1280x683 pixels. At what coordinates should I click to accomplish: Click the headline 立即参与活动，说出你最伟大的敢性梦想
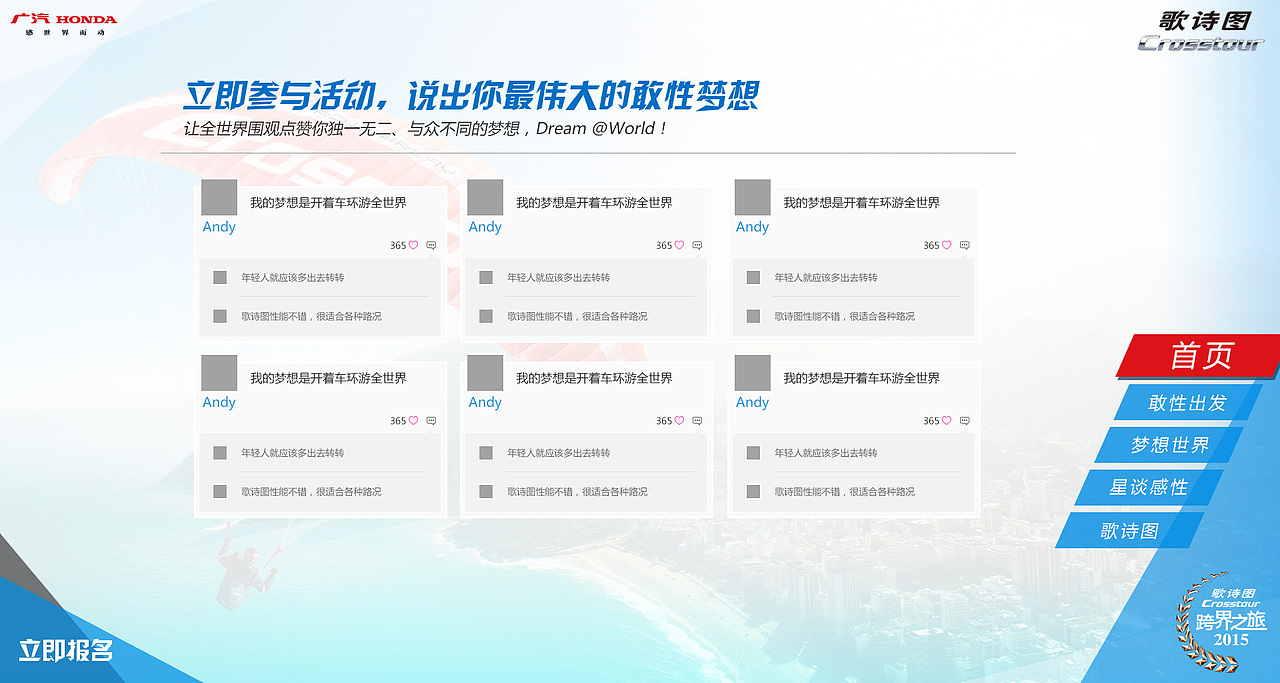pos(471,96)
